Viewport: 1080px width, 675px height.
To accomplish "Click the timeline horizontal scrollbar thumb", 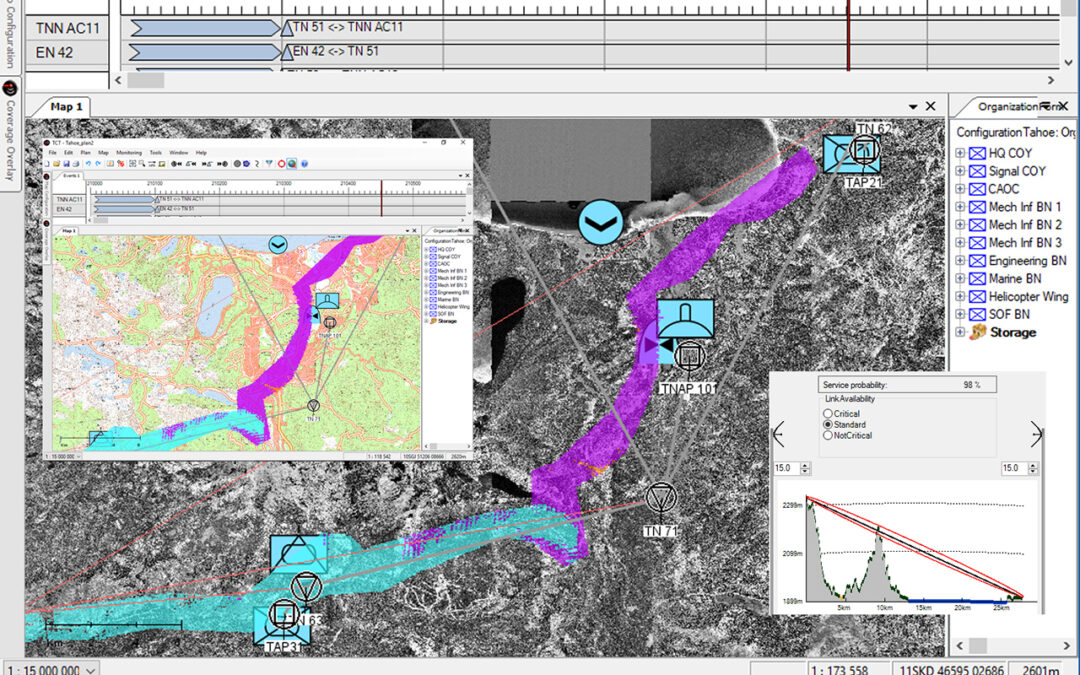I will tap(146, 80).
